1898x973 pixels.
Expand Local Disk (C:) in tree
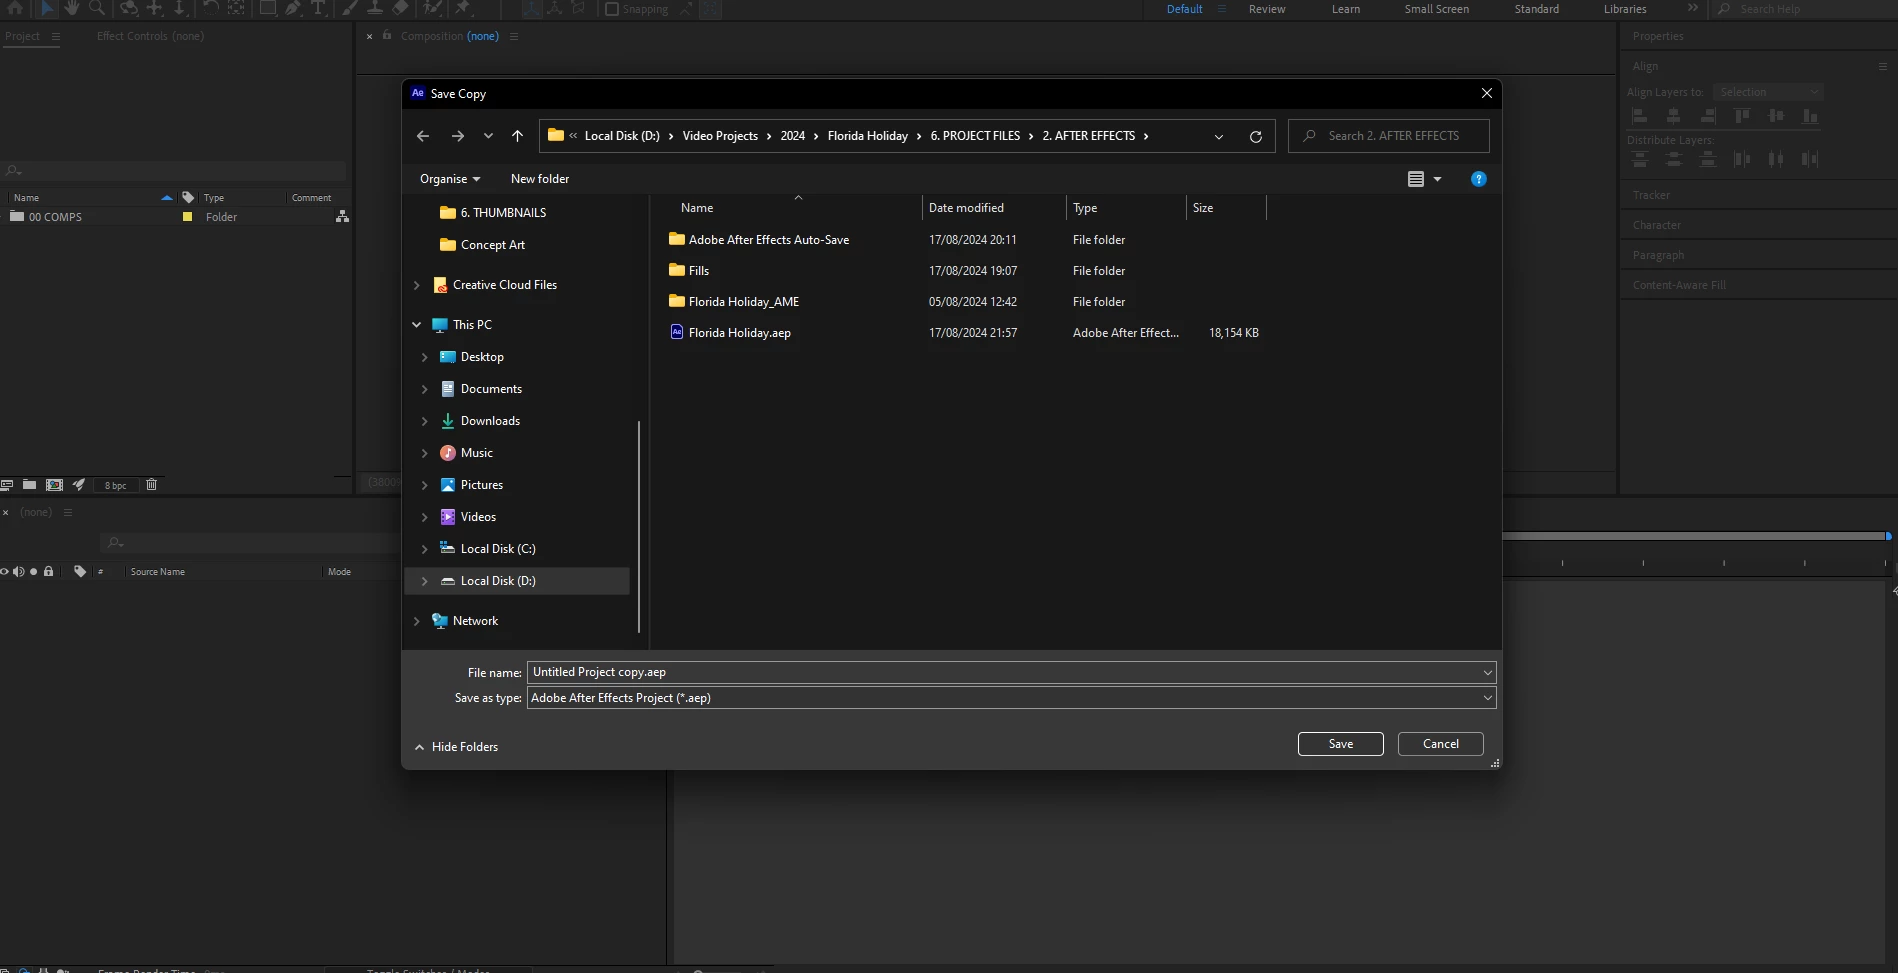click(425, 549)
